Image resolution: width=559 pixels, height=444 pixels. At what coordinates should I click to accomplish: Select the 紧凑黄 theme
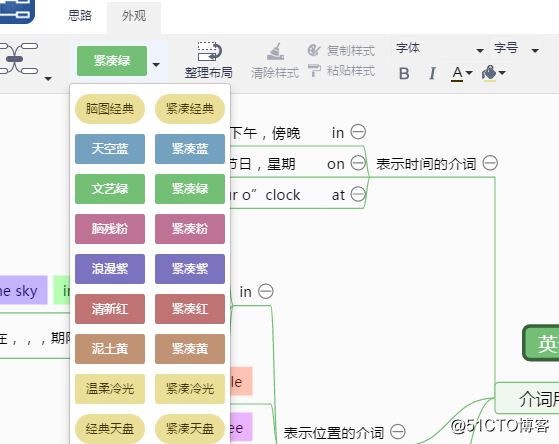(x=190, y=349)
